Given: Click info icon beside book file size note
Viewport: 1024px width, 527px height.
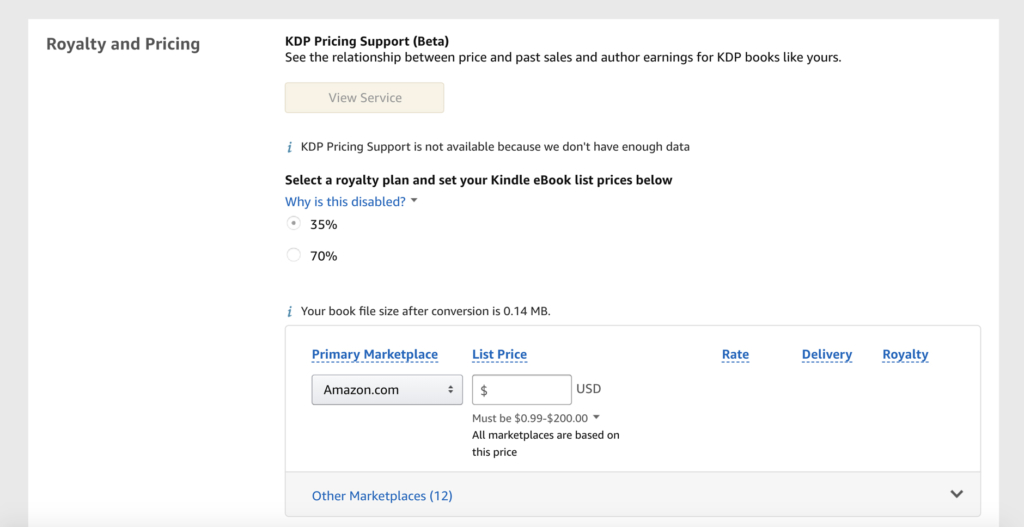Looking at the screenshot, I should [290, 311].
